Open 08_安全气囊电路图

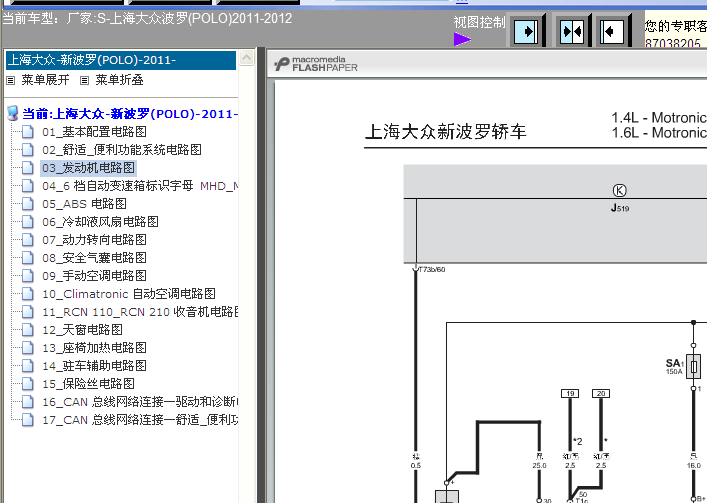click(94, 258)
